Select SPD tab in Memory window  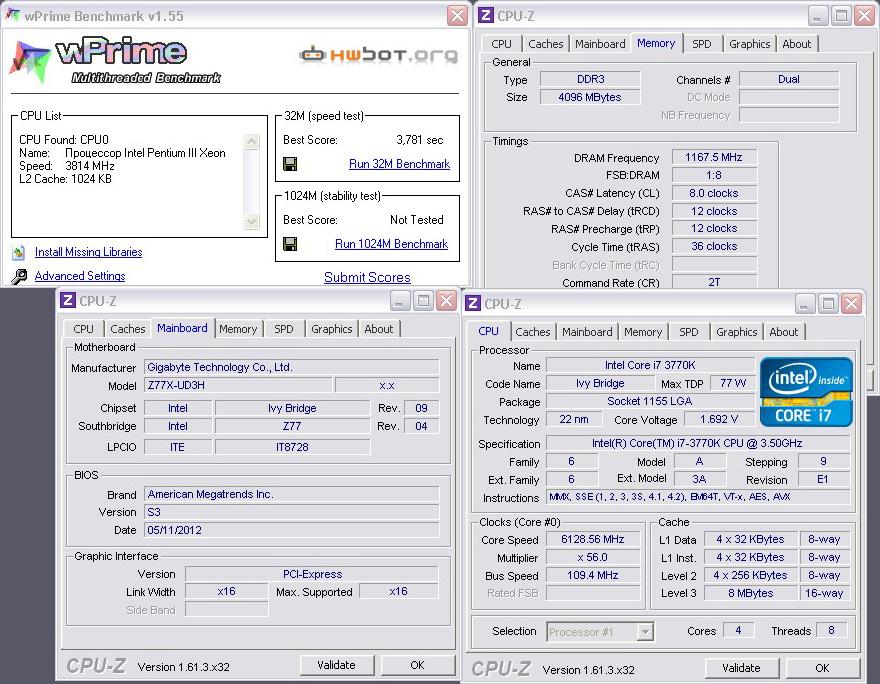pos(702,44)
